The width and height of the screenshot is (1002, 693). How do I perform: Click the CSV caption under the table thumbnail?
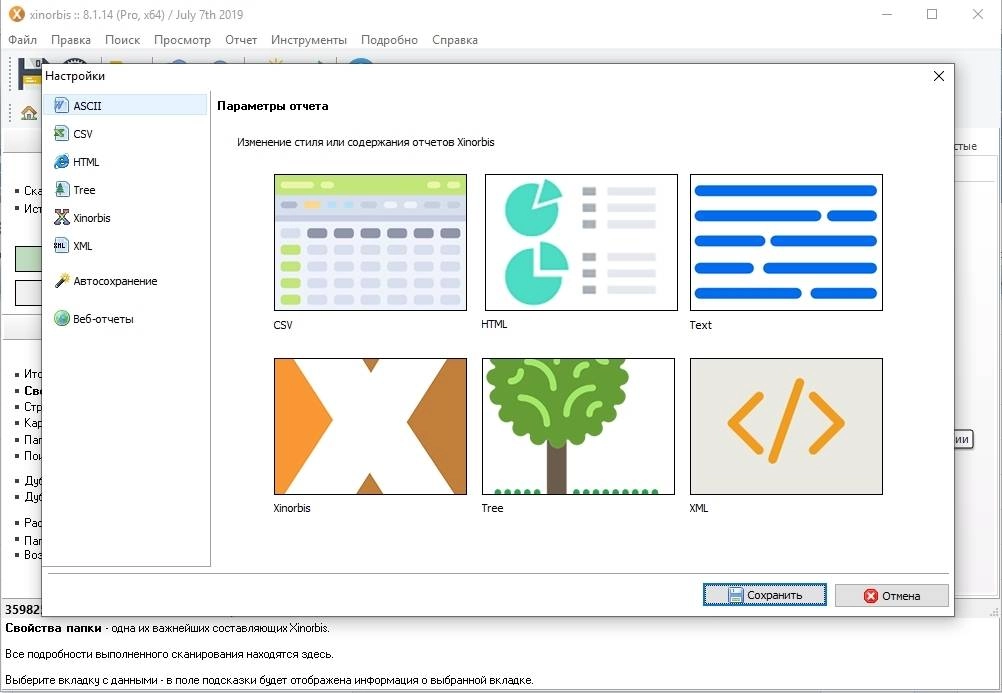[x=282, y=325]
